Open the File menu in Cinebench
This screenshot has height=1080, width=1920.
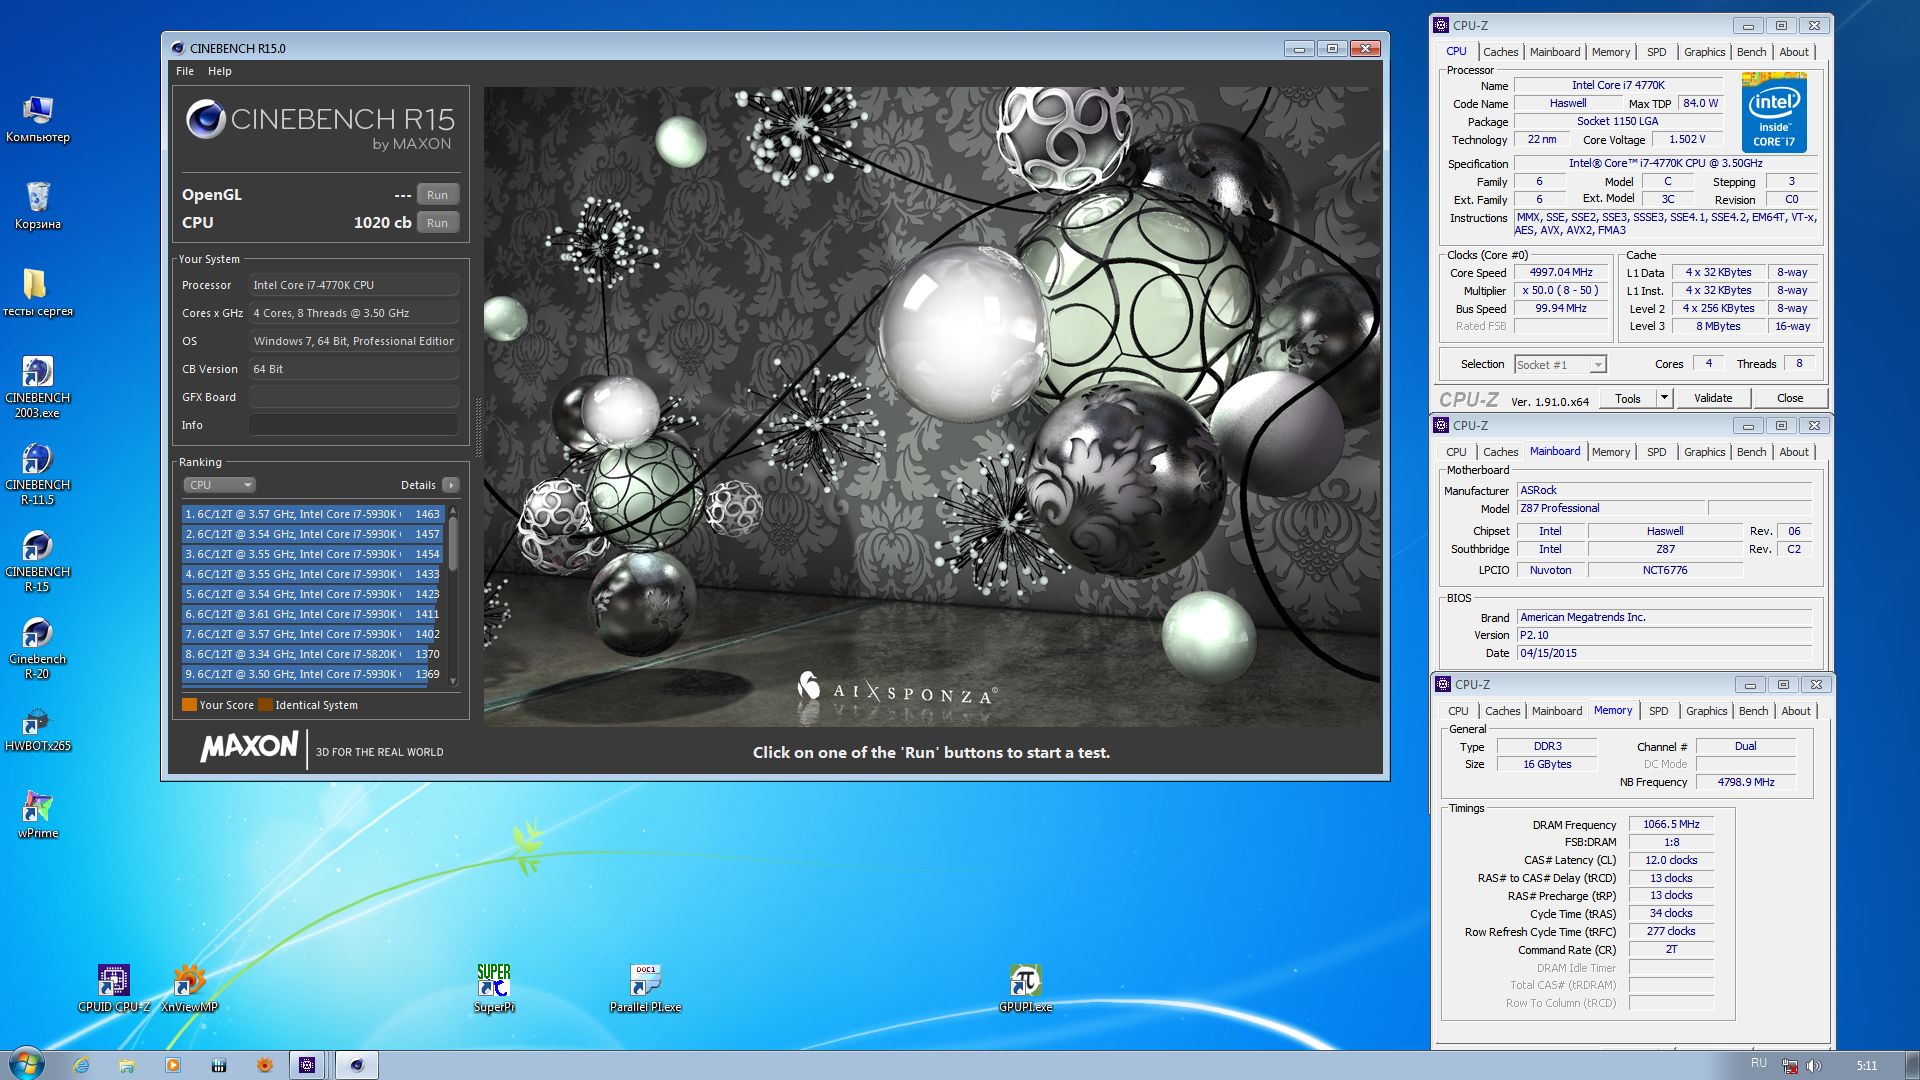tap(185, 71)
